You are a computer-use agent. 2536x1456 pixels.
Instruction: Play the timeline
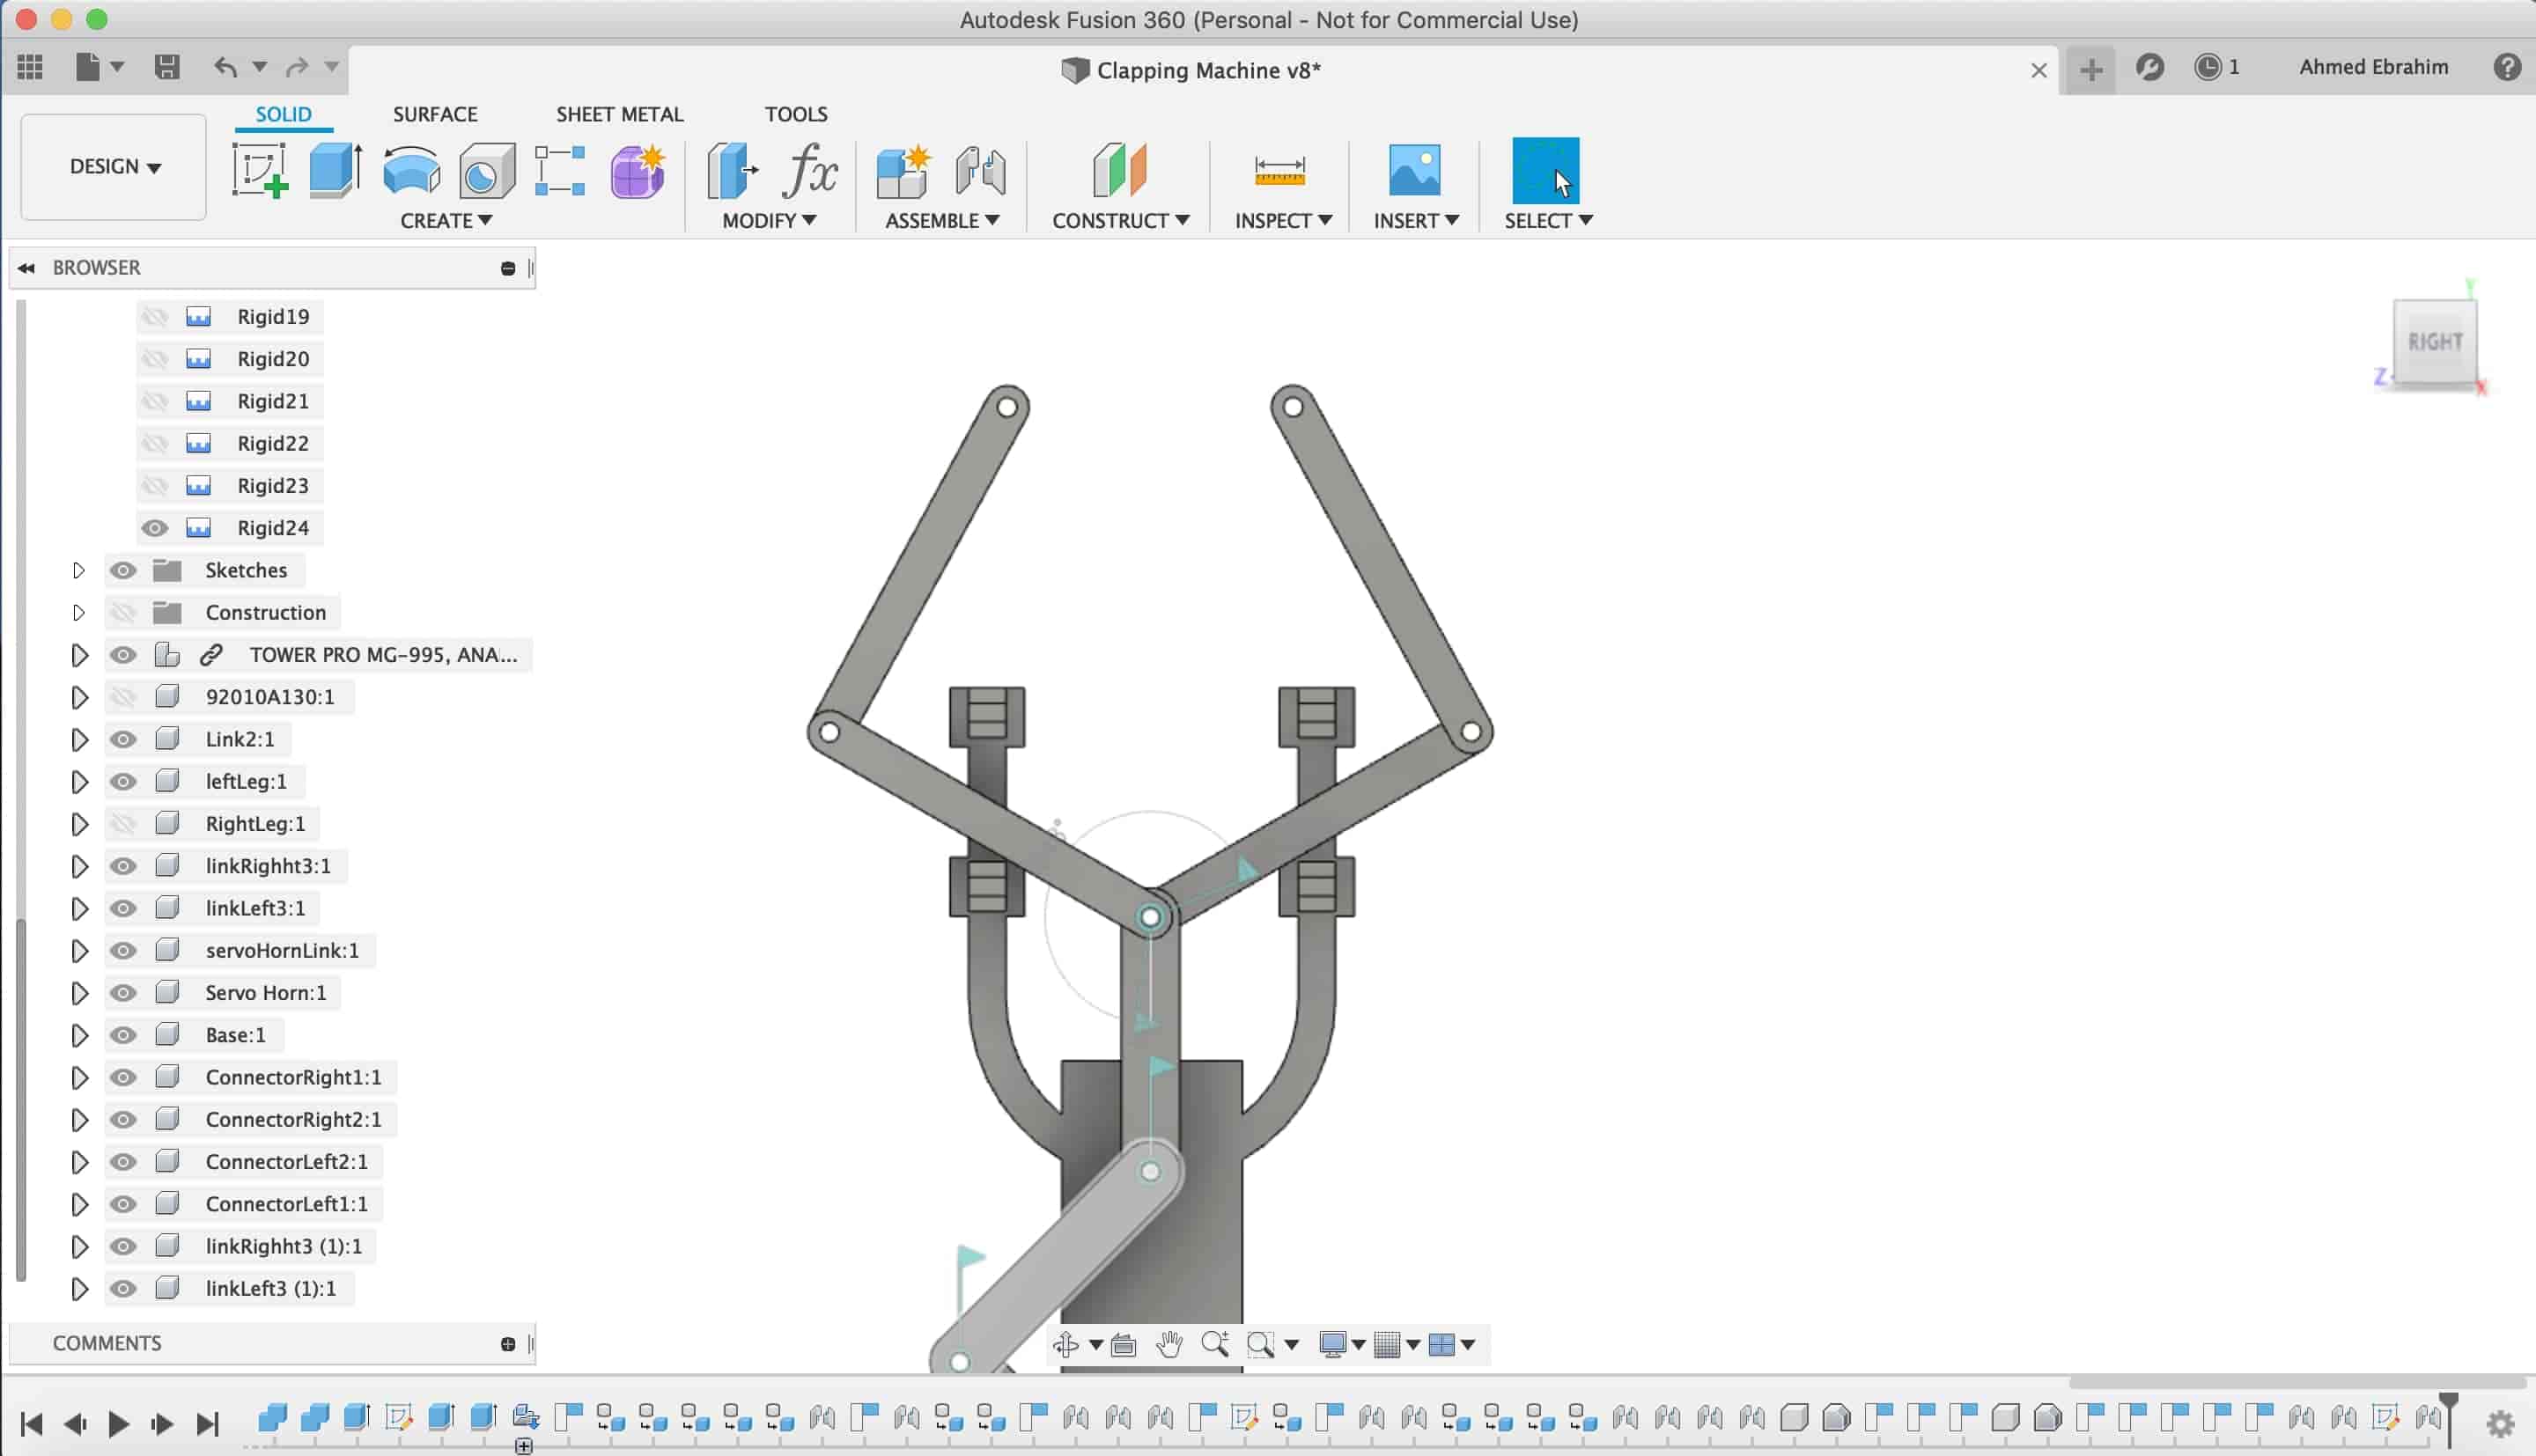[x=118, y=1423]
